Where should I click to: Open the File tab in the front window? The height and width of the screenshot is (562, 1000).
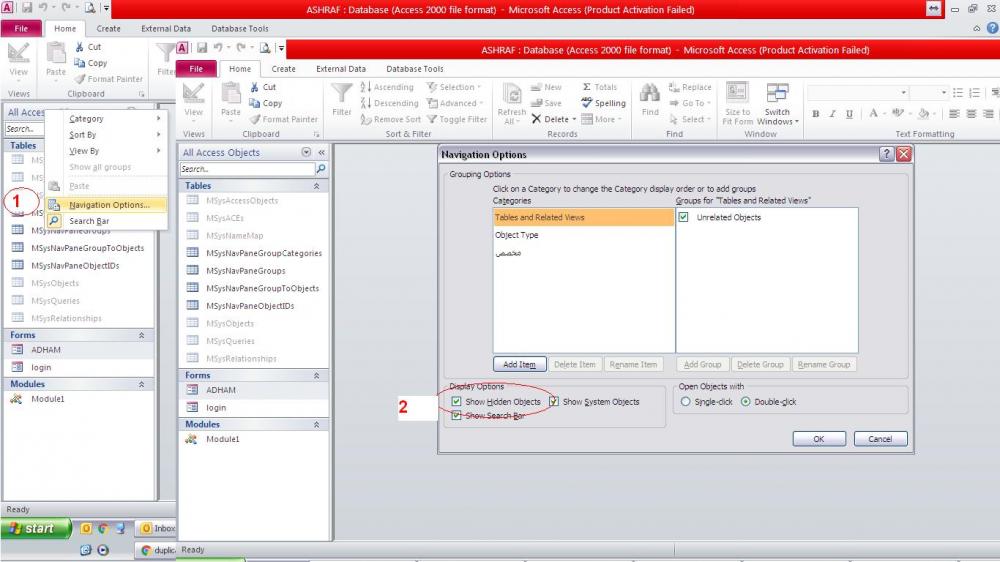[196, 68]
